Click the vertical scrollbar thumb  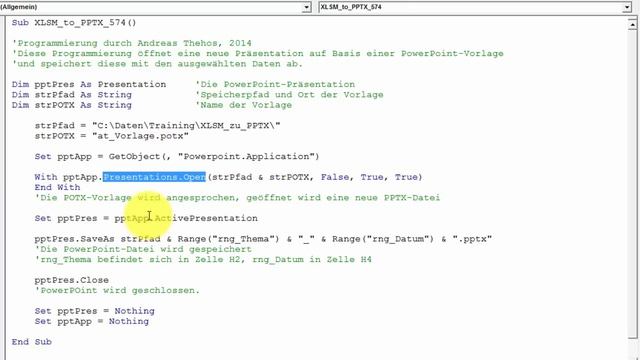point(632,184)
